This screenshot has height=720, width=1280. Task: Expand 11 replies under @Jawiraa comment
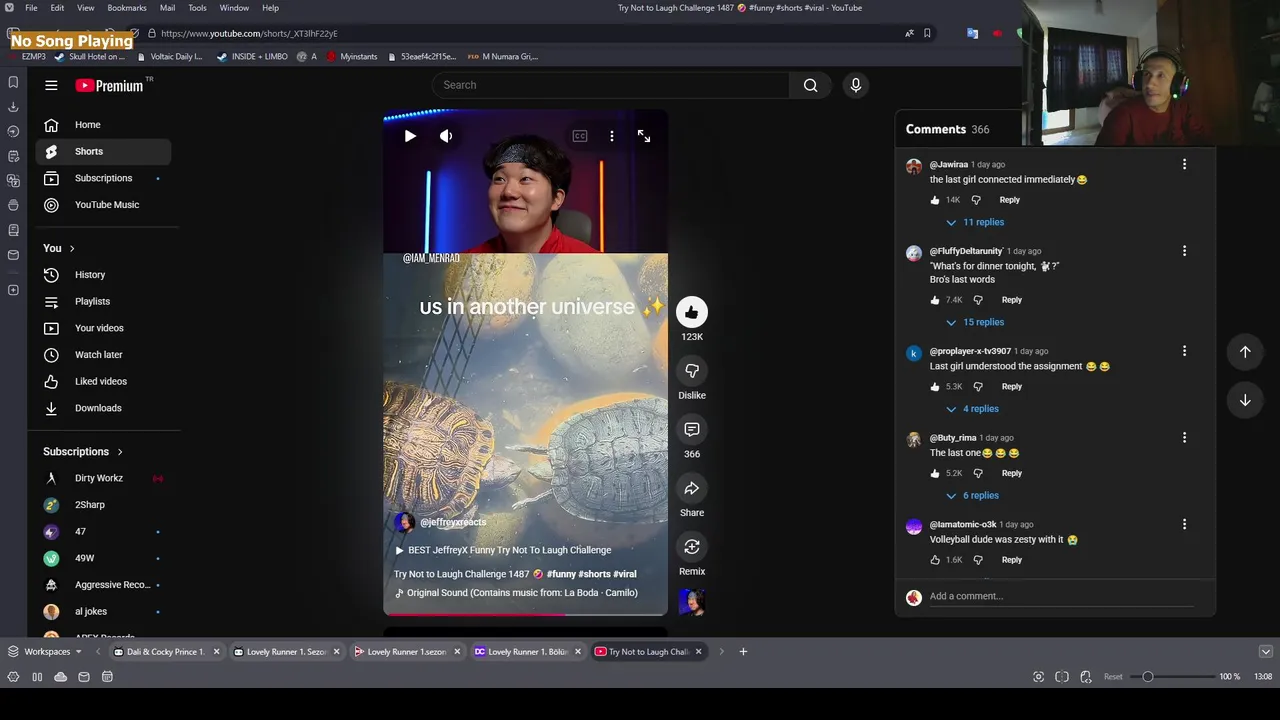tap(976, 222)
